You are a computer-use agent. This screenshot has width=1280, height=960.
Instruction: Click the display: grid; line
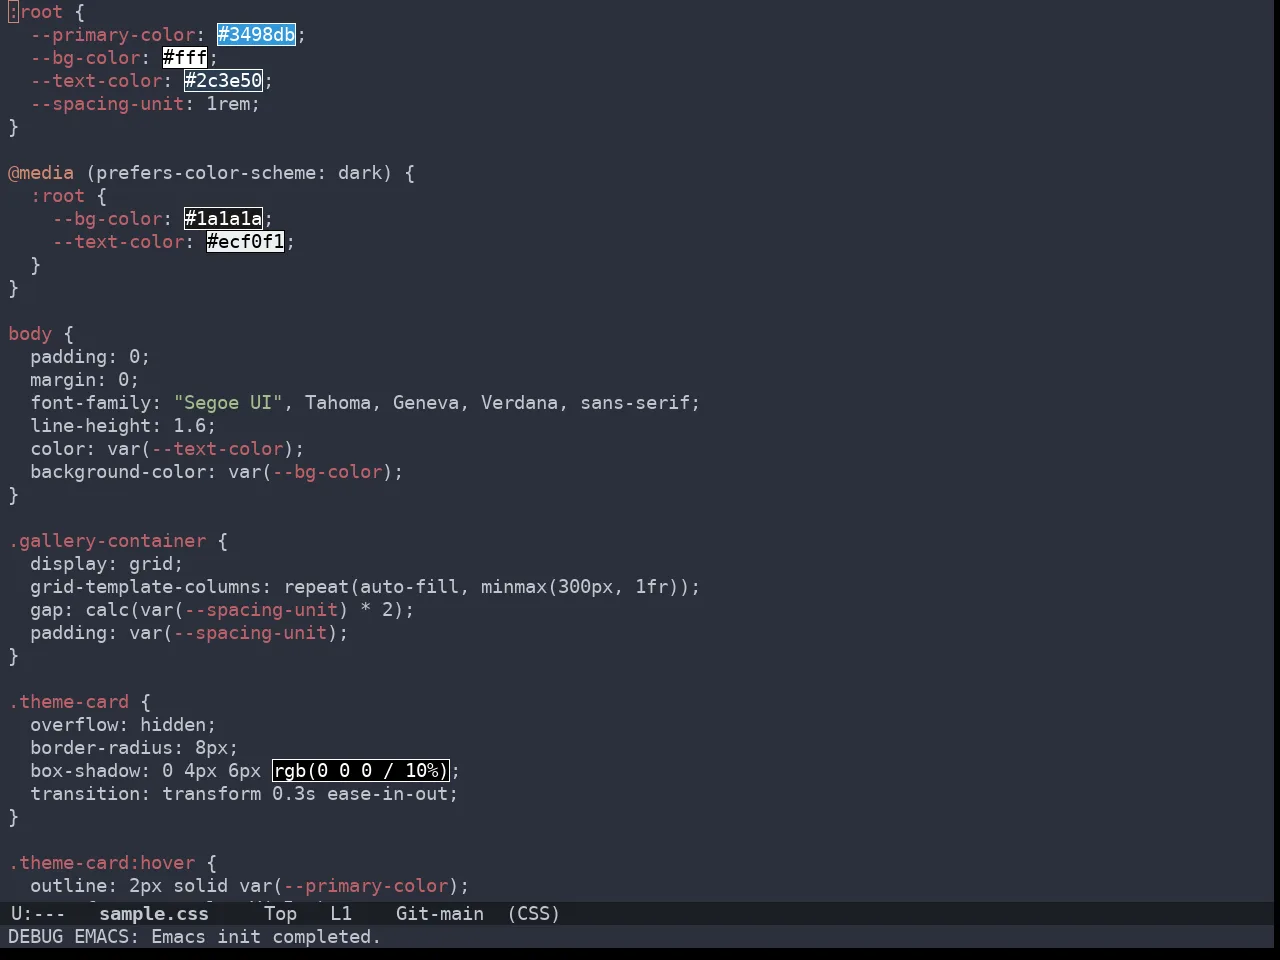coord(107,564)
